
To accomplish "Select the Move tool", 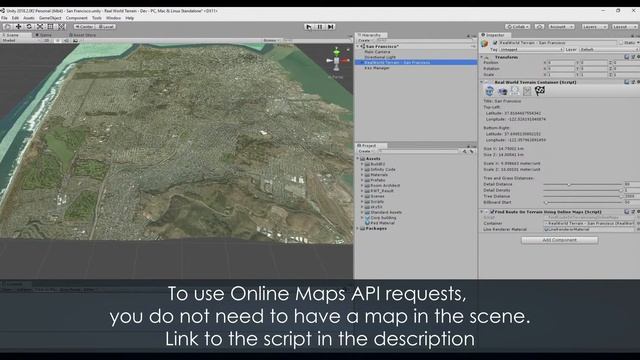I will coord(18,27).
